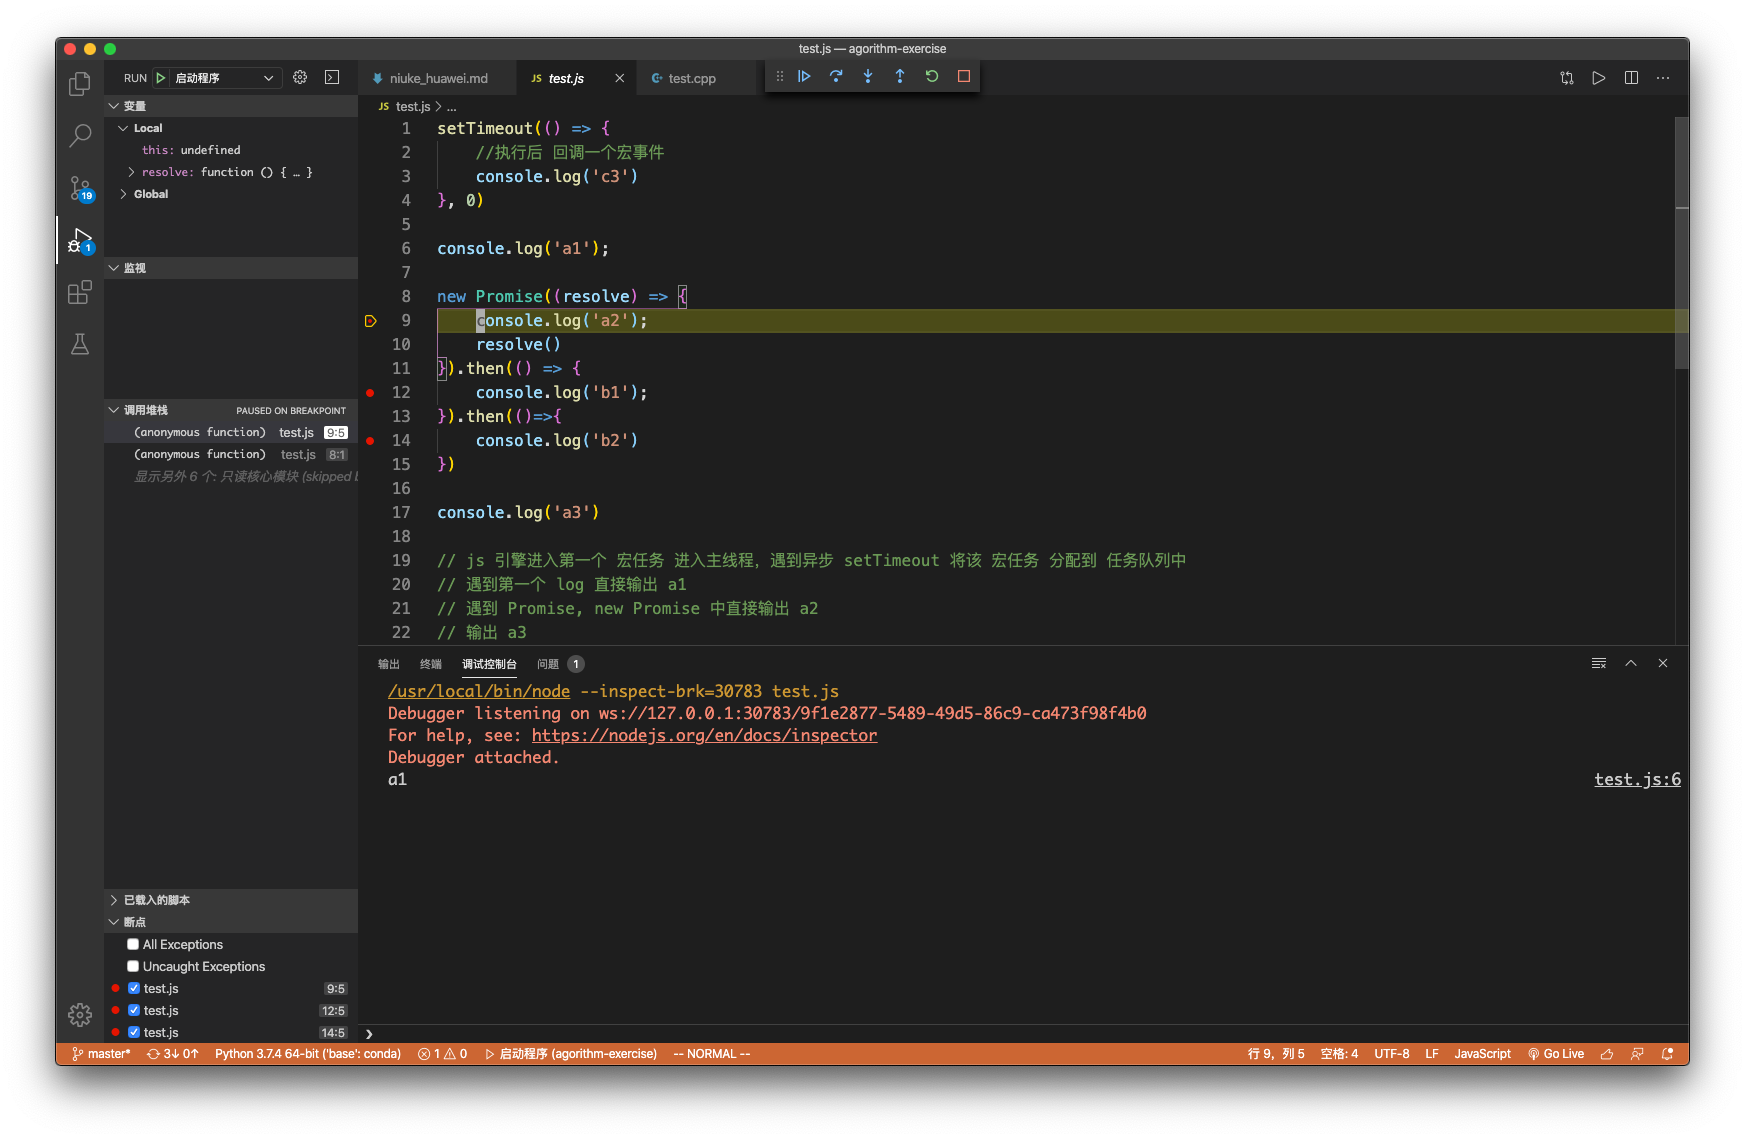Open the Search view in the activity bar
Screen dimensions: 1745x1139
tap(80, 136)
